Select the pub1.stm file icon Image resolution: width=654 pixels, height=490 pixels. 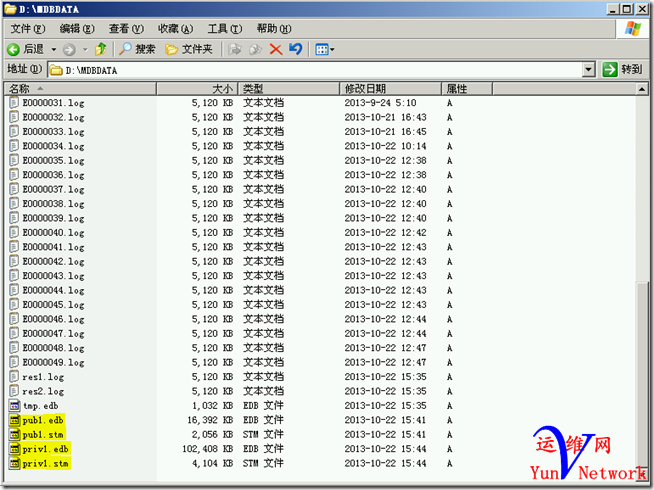click(15, 435)
